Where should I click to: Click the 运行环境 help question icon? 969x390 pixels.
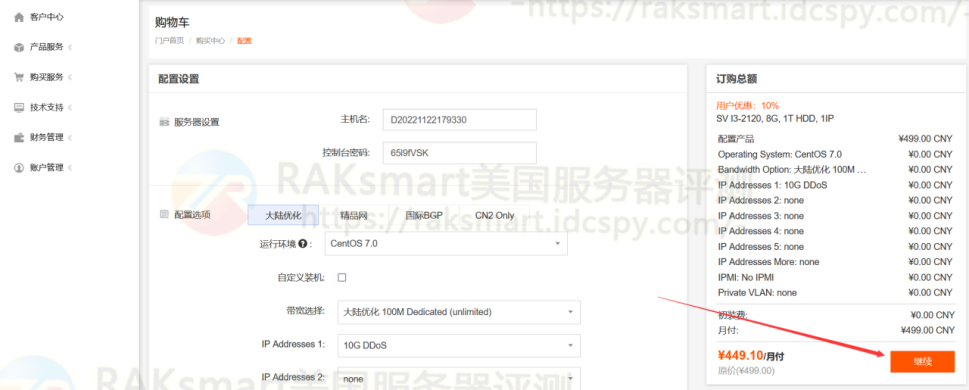coord(303,244)
